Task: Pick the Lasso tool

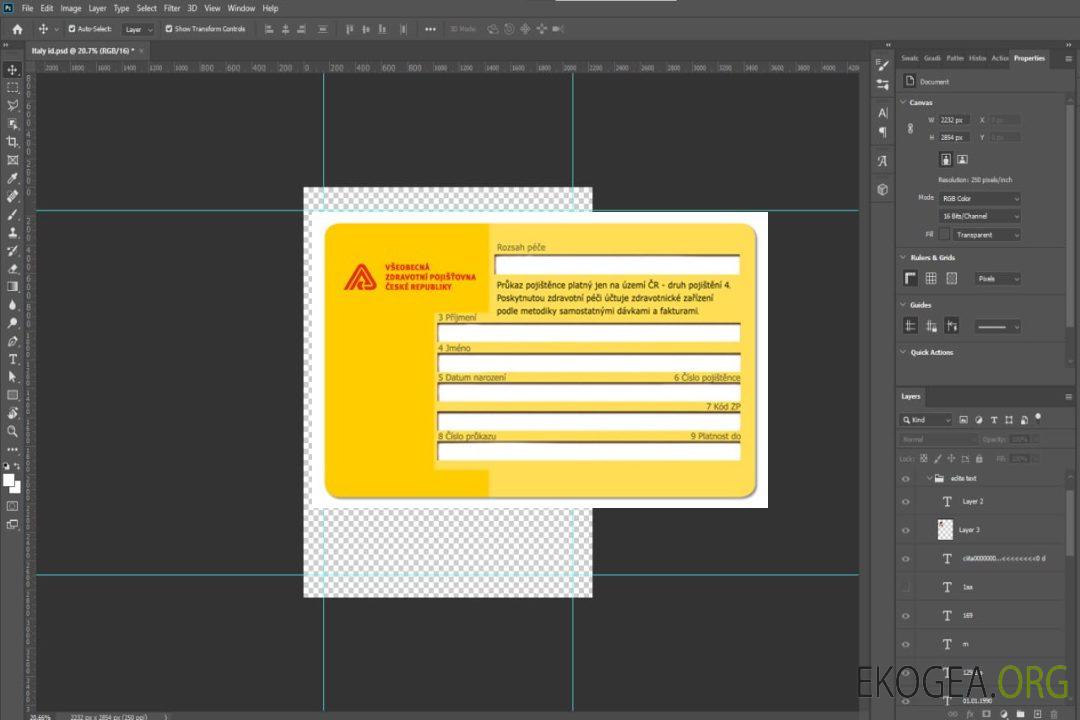Action: [x=13, y=105]
